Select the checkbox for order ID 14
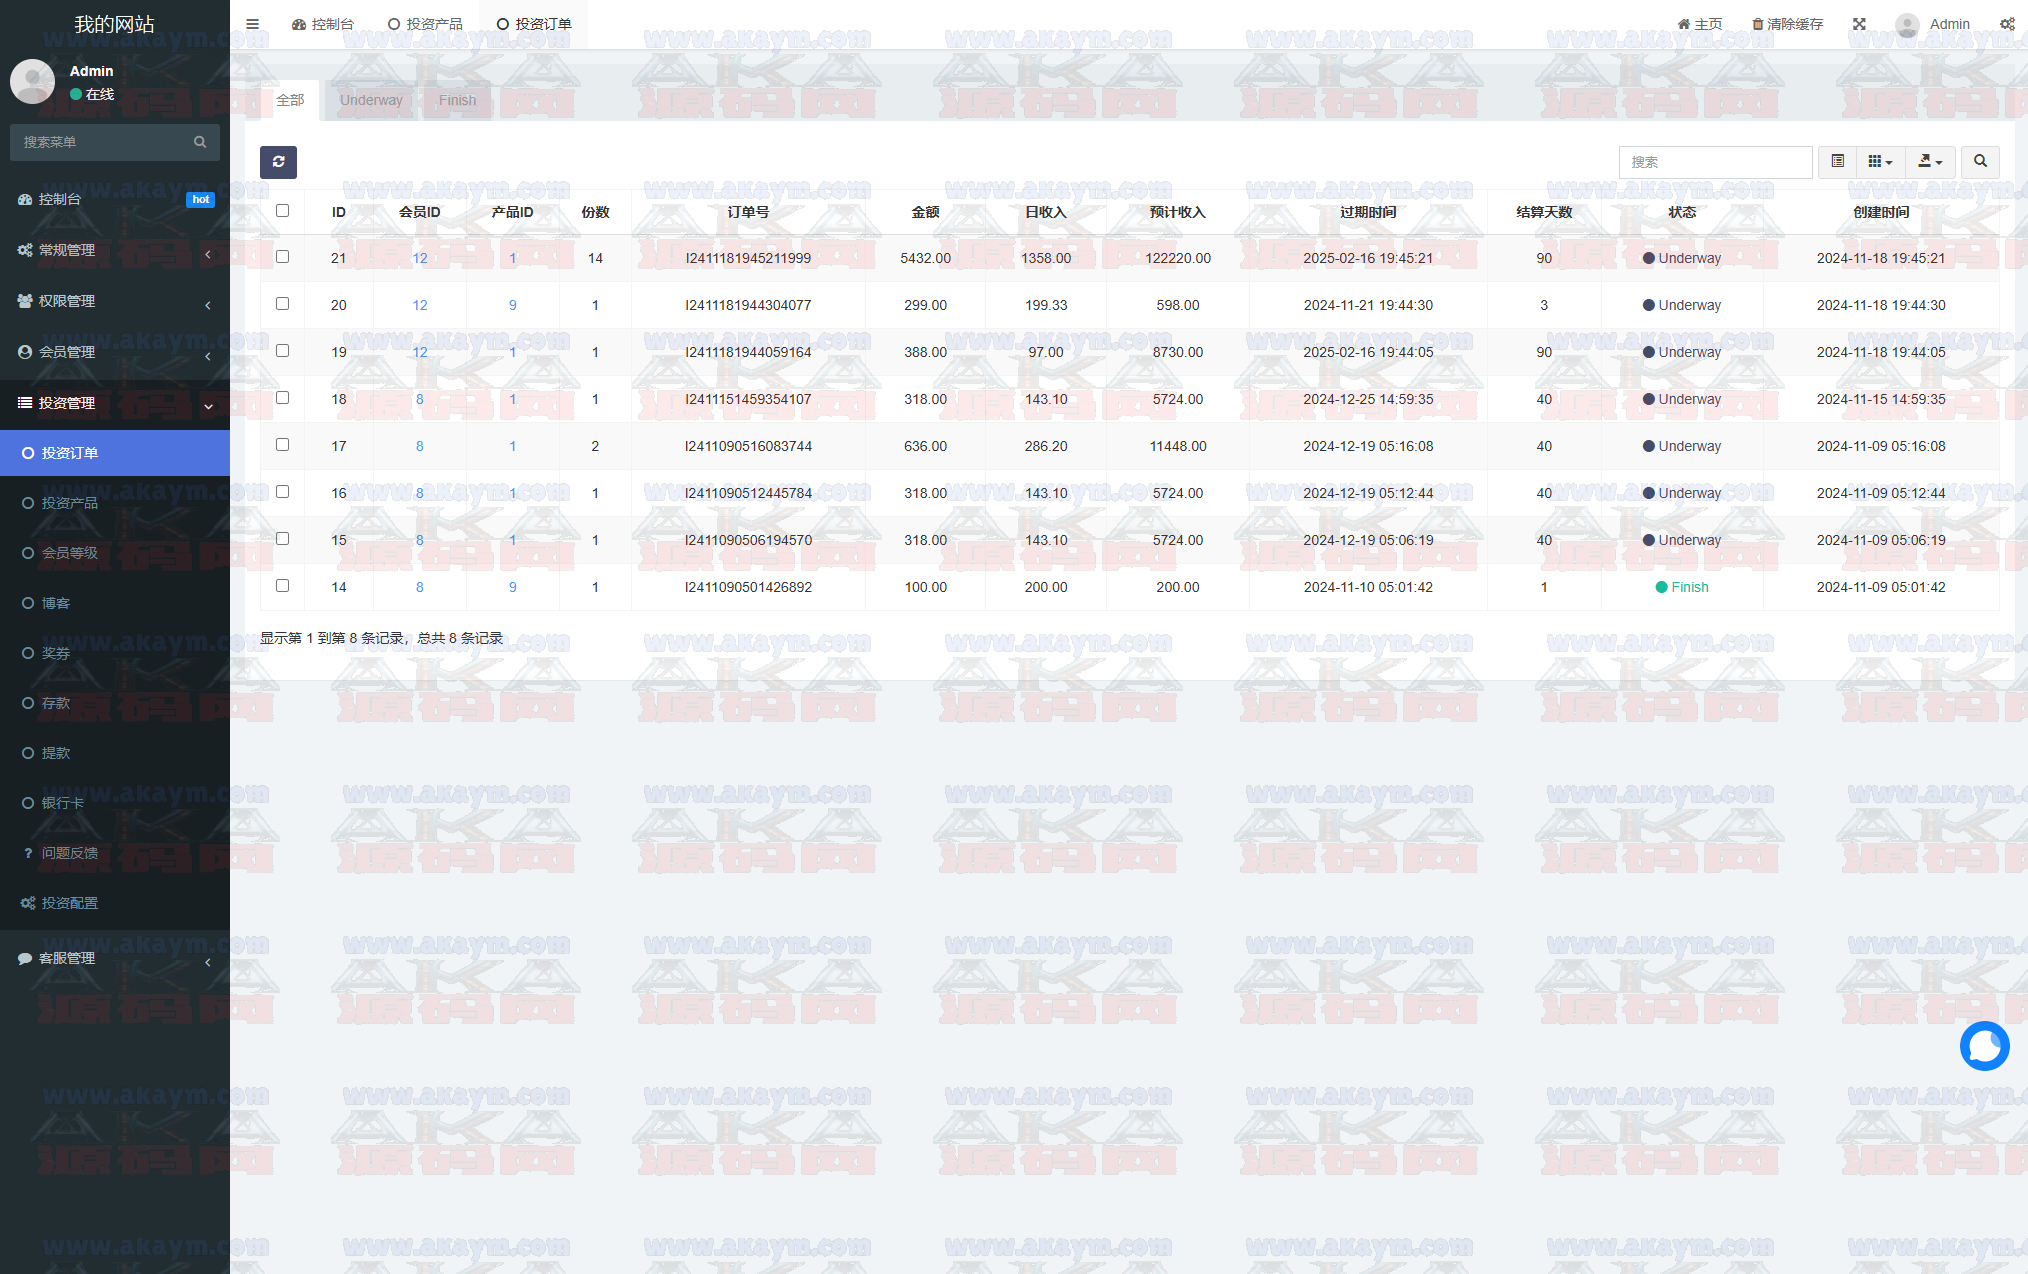This screenshot has width=2028, height=1274. [x=282, y=586]
